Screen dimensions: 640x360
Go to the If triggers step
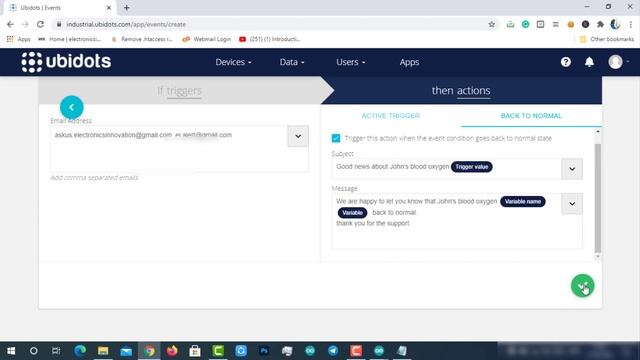pos(180,91)
